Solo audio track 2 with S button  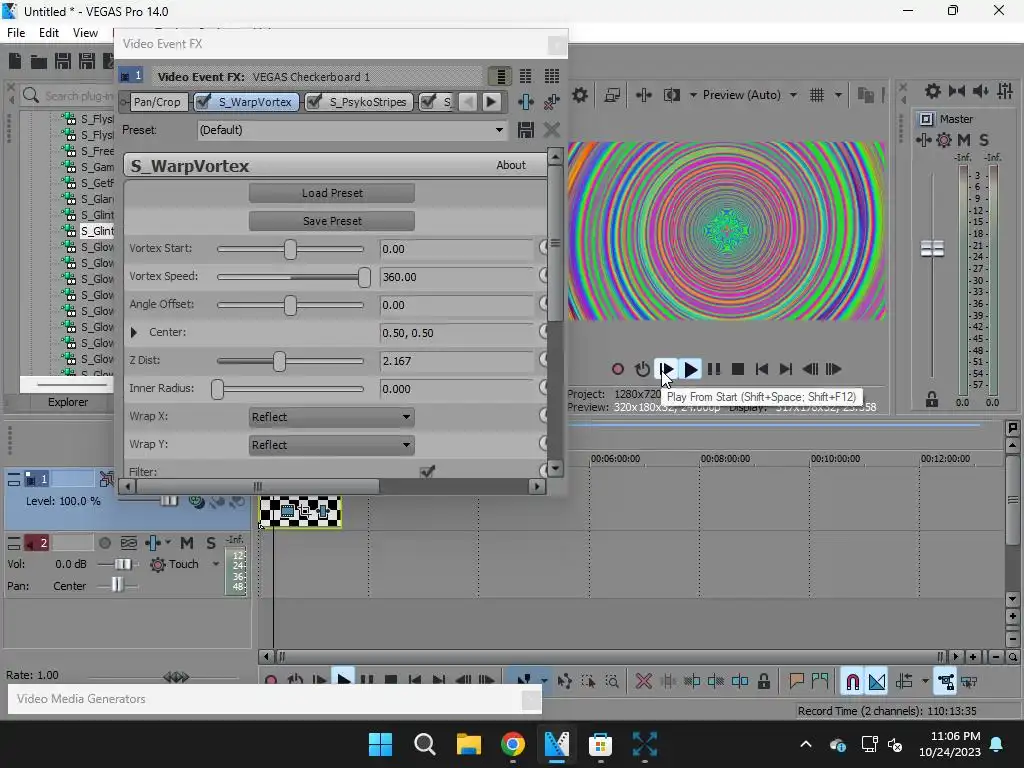point(210,543)
